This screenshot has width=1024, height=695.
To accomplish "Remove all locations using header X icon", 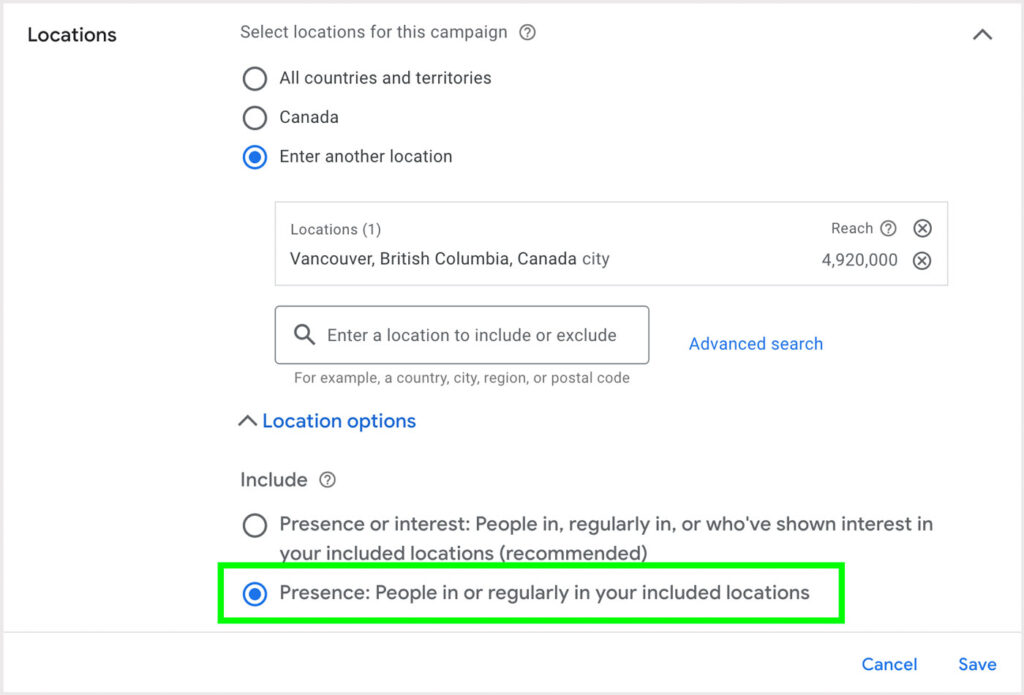I will pyautogui.click(x=923, y=228).
